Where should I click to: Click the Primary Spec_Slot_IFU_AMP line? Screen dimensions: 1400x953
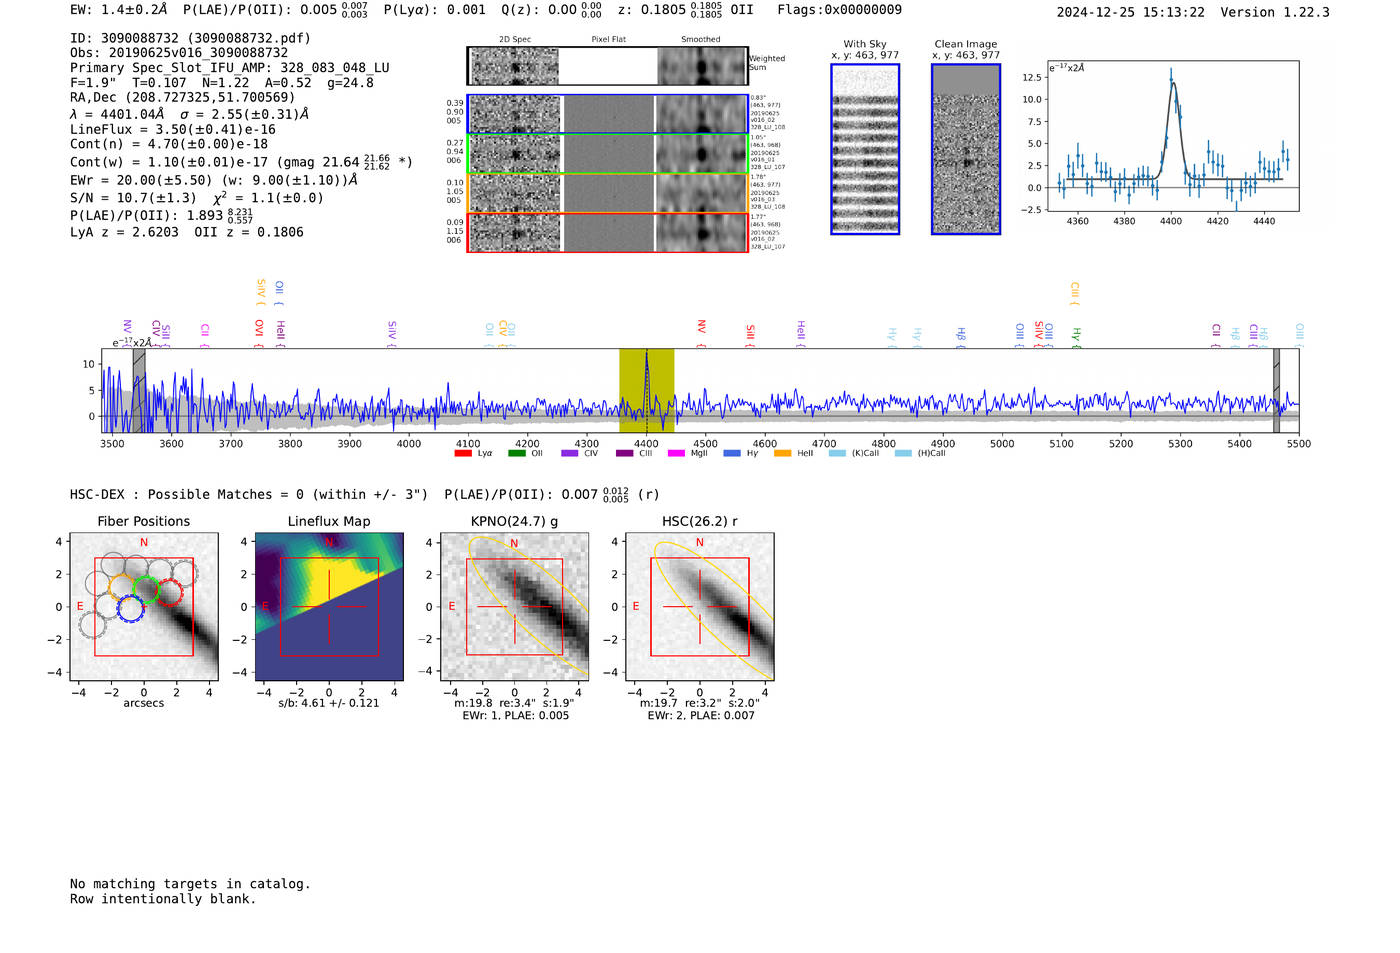(x=230, y=68)
